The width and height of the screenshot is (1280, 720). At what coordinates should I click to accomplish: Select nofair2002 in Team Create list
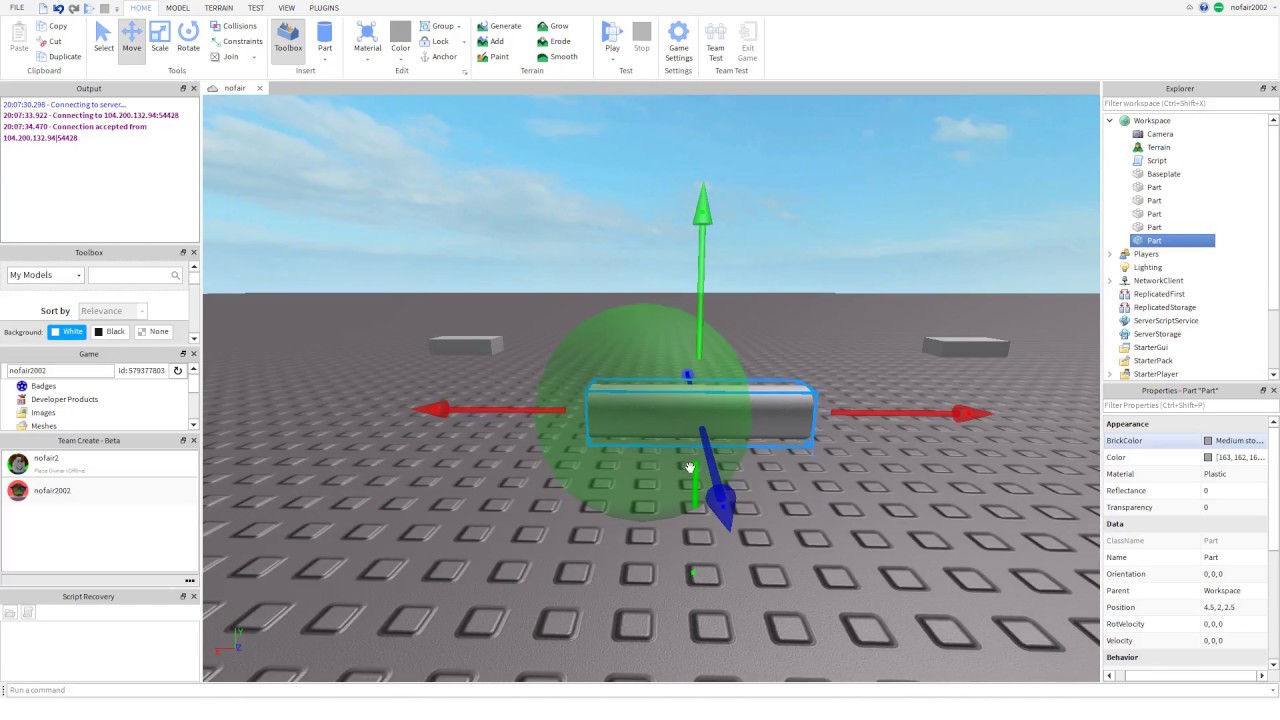[x=100, y=491]
